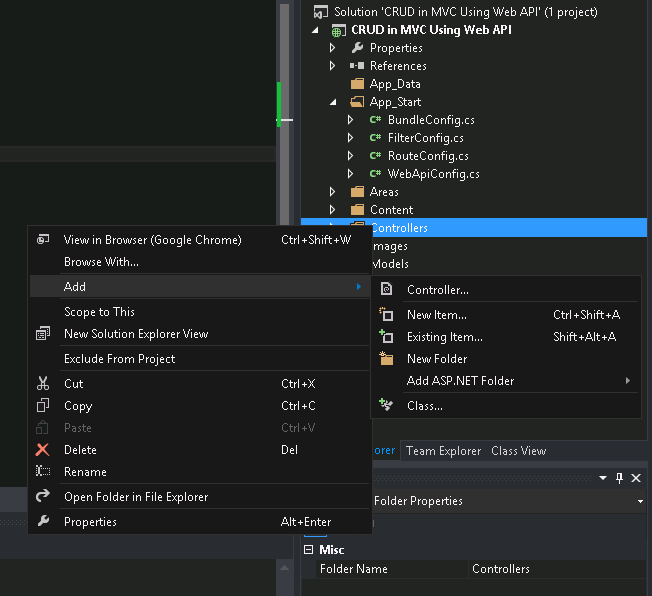This screenshot has width=652, height=596.
Task: Expand WebApiConfig.cs node
Action: (x=351, y=173)
